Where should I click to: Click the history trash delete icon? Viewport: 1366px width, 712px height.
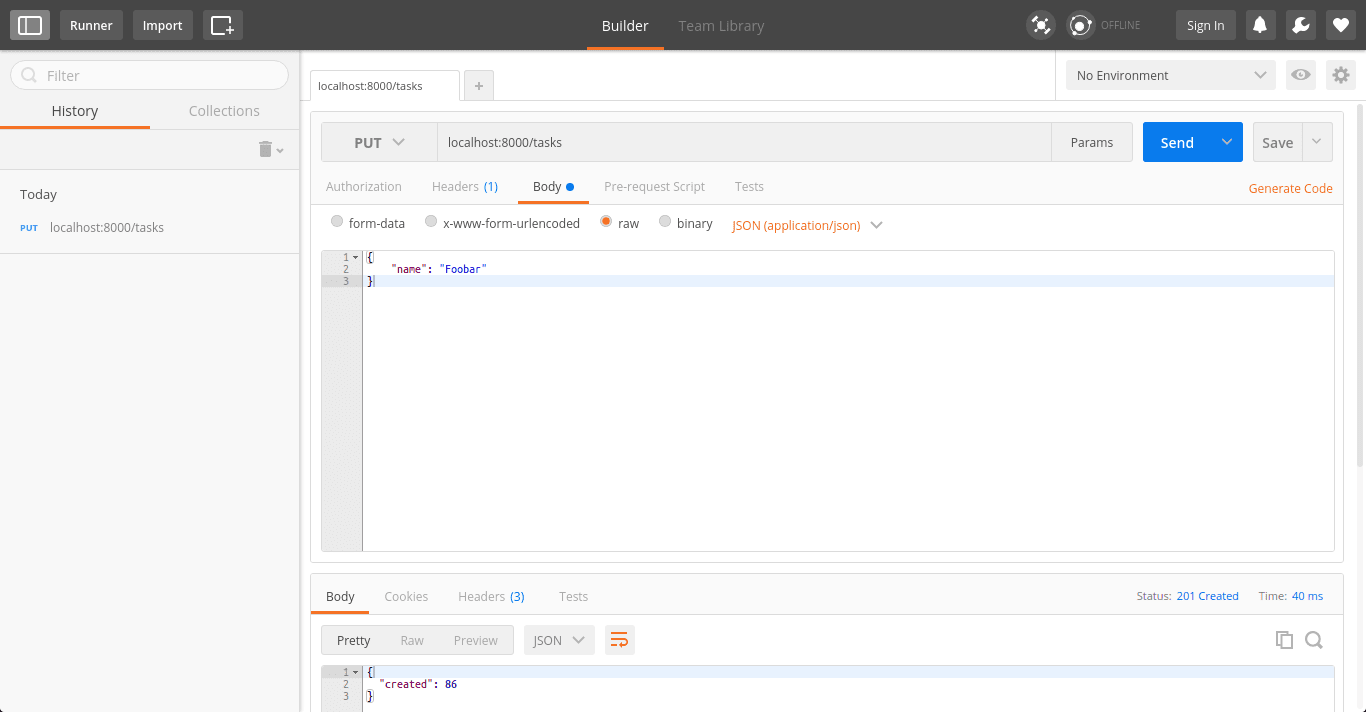point(271,149)
